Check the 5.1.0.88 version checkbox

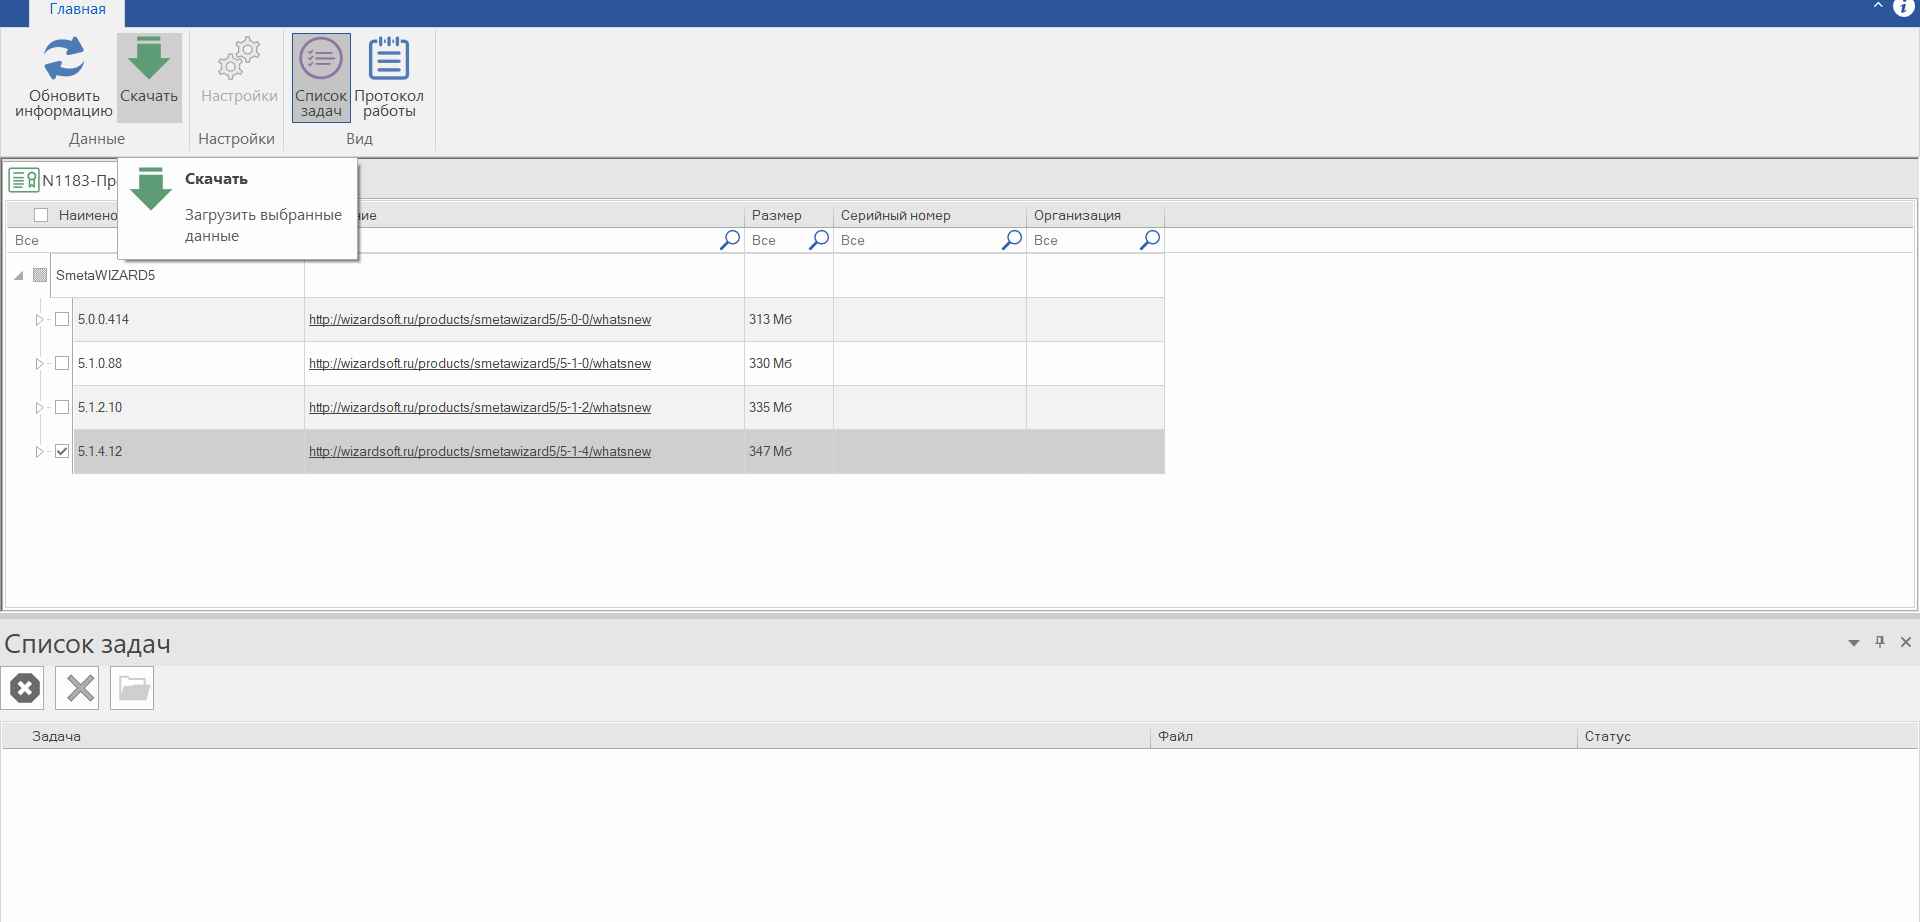62,363
